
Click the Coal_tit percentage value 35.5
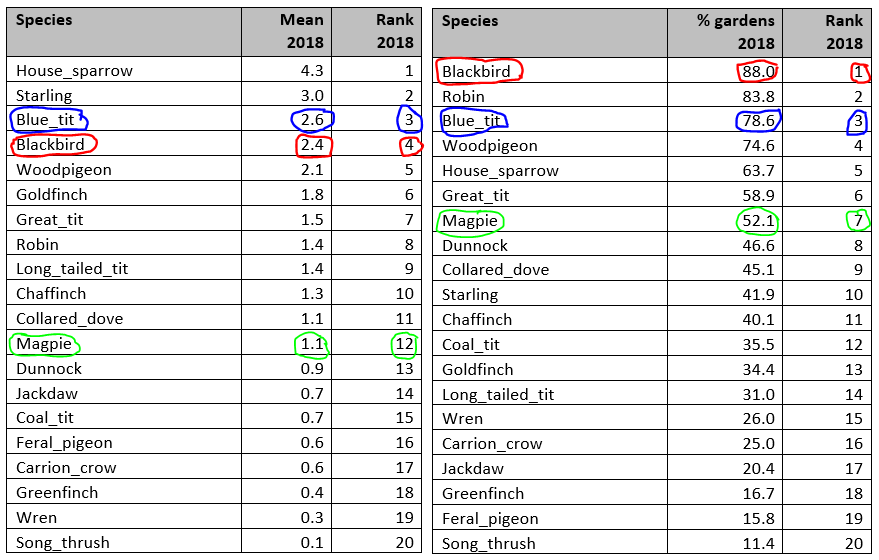point(758,344)
